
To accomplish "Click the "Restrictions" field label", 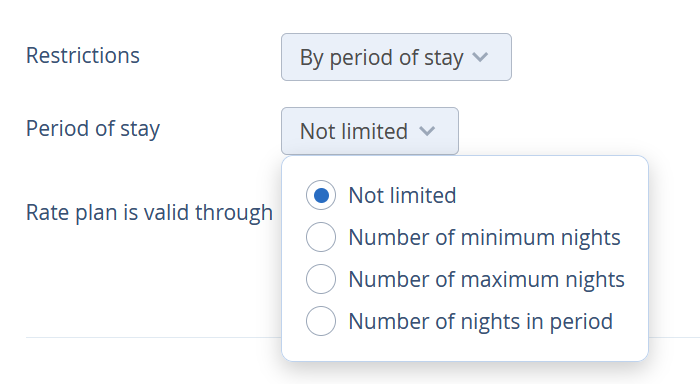I will click(83, 56).
